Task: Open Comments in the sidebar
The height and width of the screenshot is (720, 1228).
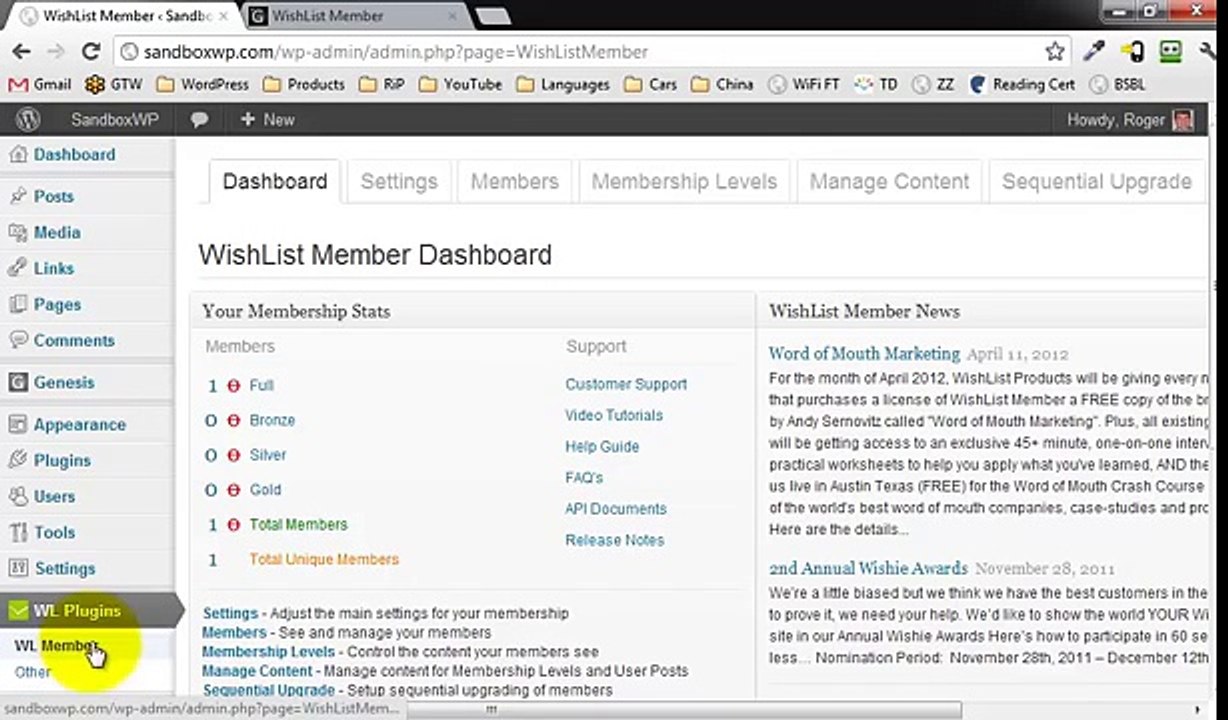Action: point(74,341)
